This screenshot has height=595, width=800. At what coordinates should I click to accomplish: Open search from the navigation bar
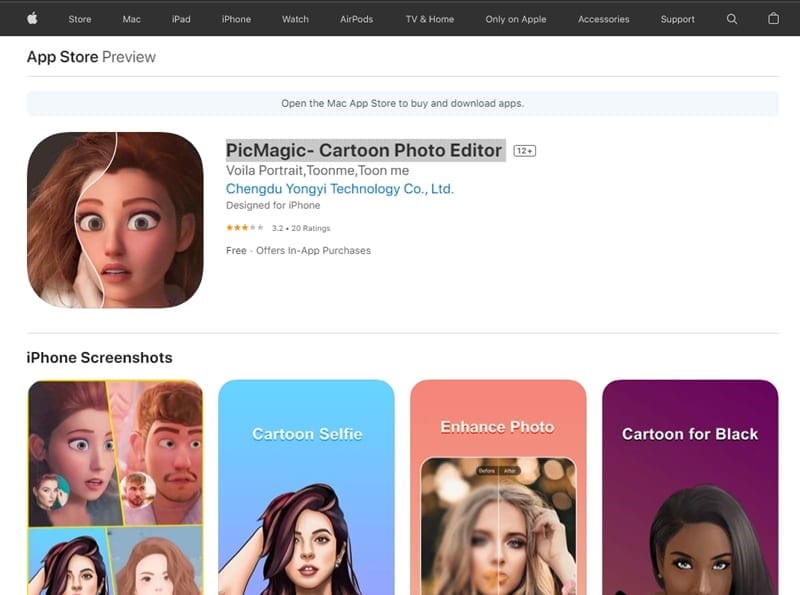coord(733,18)
